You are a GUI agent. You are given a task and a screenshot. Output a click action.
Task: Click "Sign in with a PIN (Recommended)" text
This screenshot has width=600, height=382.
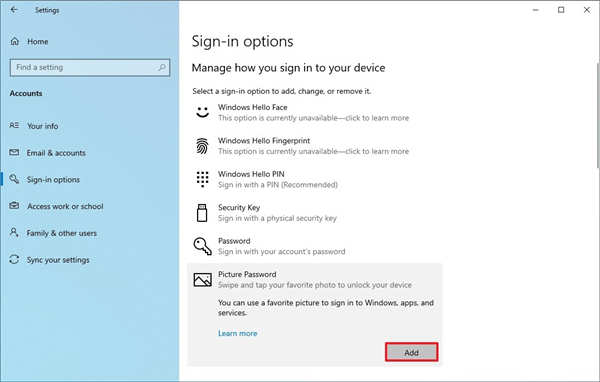278,185
